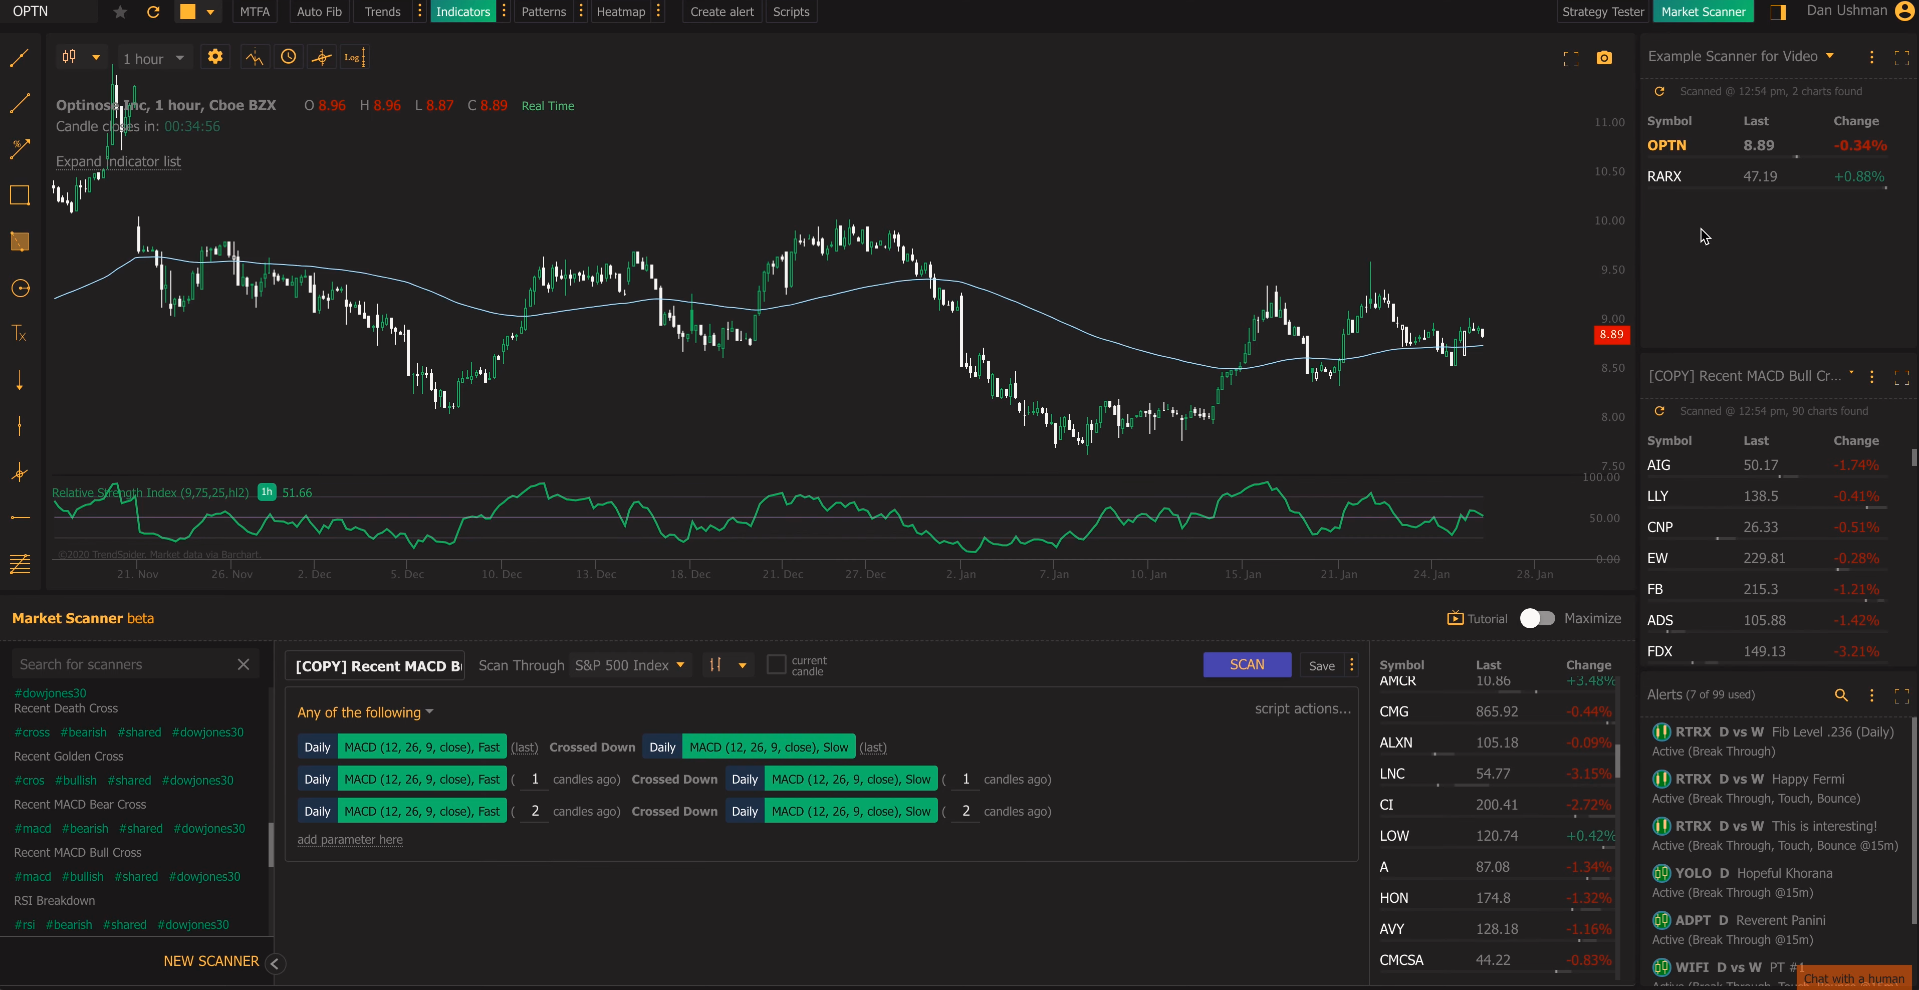Select the down arrow marker tool
This screenshot has width=1919, height=990.
pos(19,380)
